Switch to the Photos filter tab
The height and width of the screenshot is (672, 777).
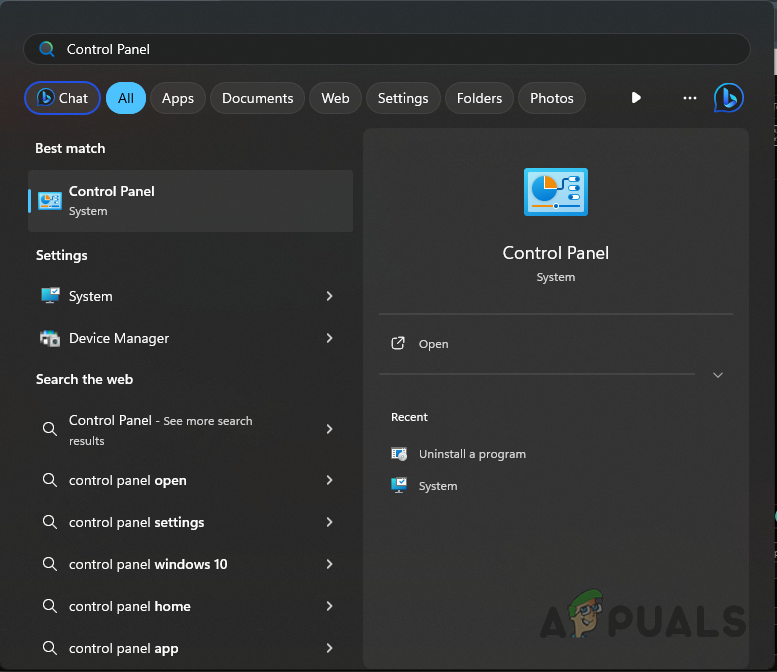click(552, 98)
